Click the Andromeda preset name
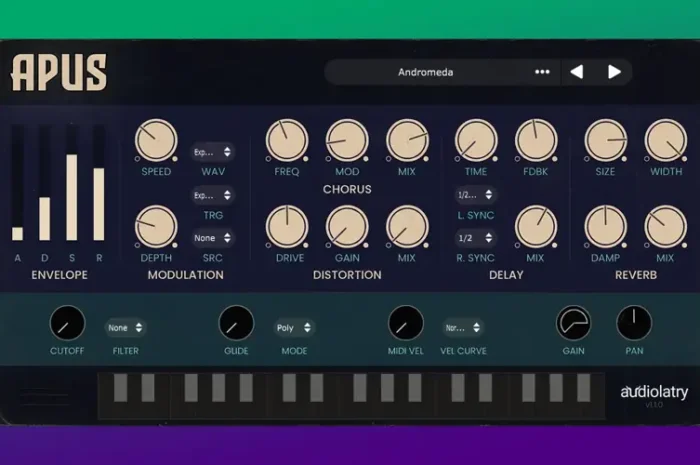Viewport: 700px width, 465px height. pyautogui.click(x=425, y=72)
